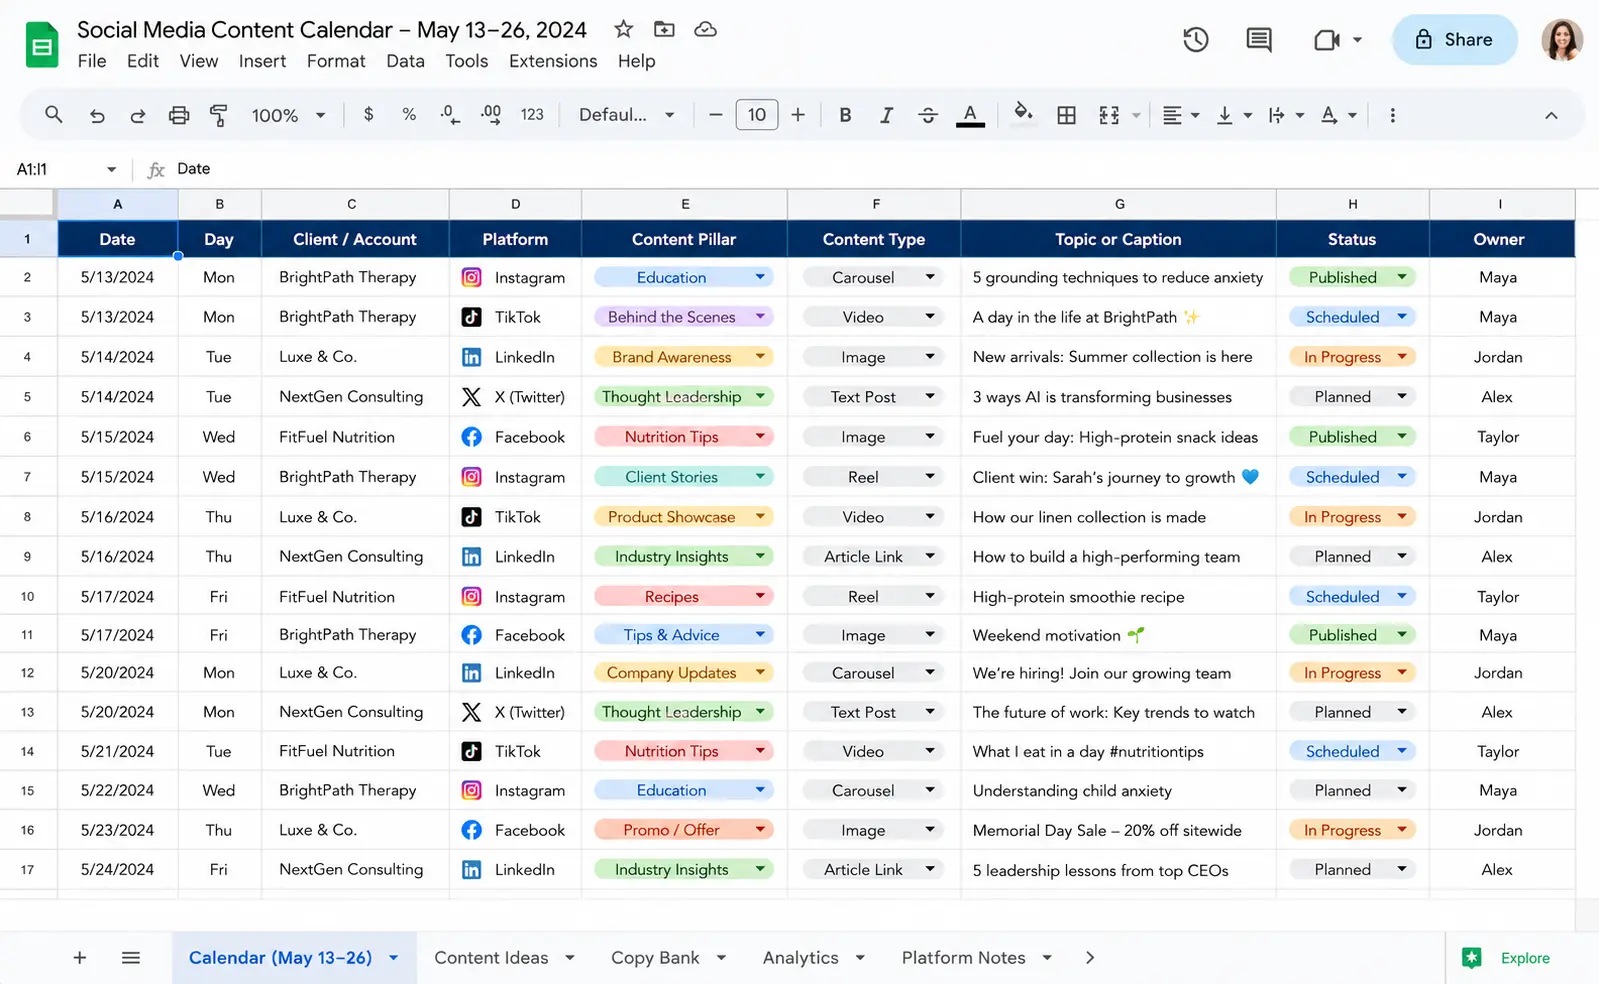The image size is (1599, 984).
Task: Open Explore at bottom right
Action: [x=1506, y=958]
